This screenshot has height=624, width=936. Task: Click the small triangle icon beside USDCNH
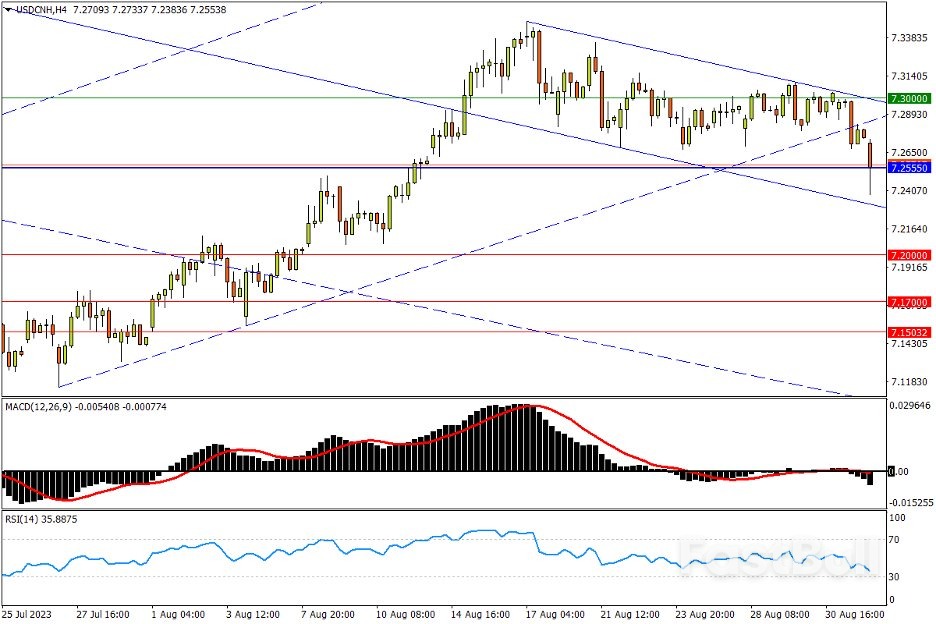point(9,9)
